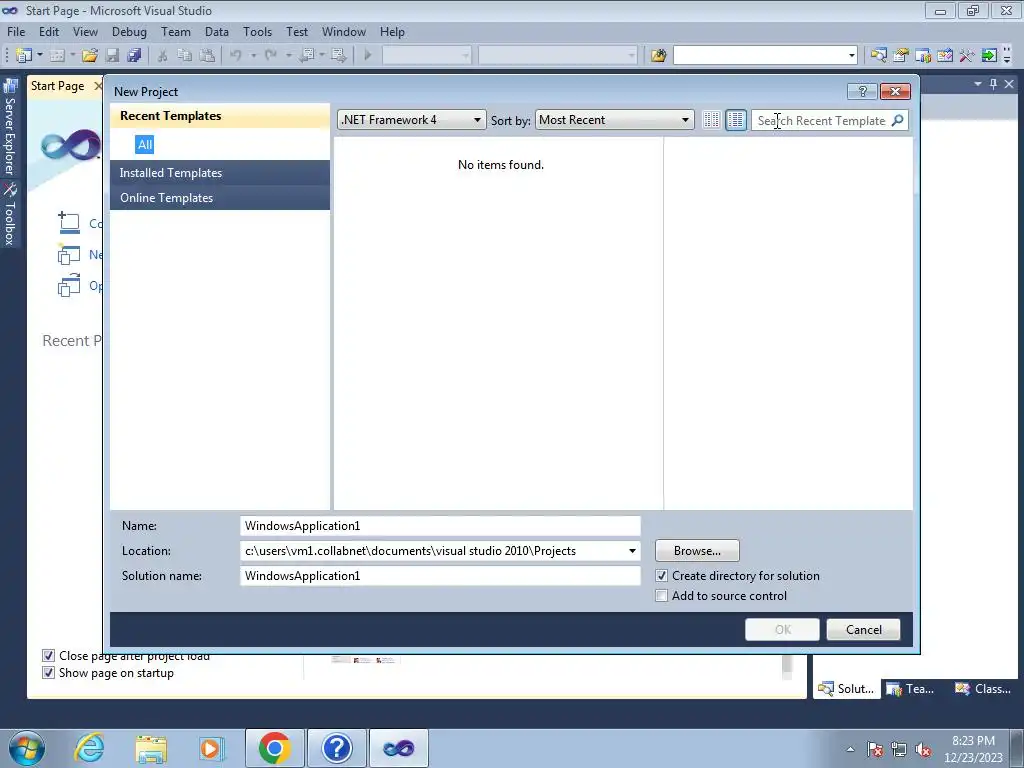Open the New Project toolbar dropdown arrow
The height and width of the screenshot is (768, 1024).
(x=39, y=56)
